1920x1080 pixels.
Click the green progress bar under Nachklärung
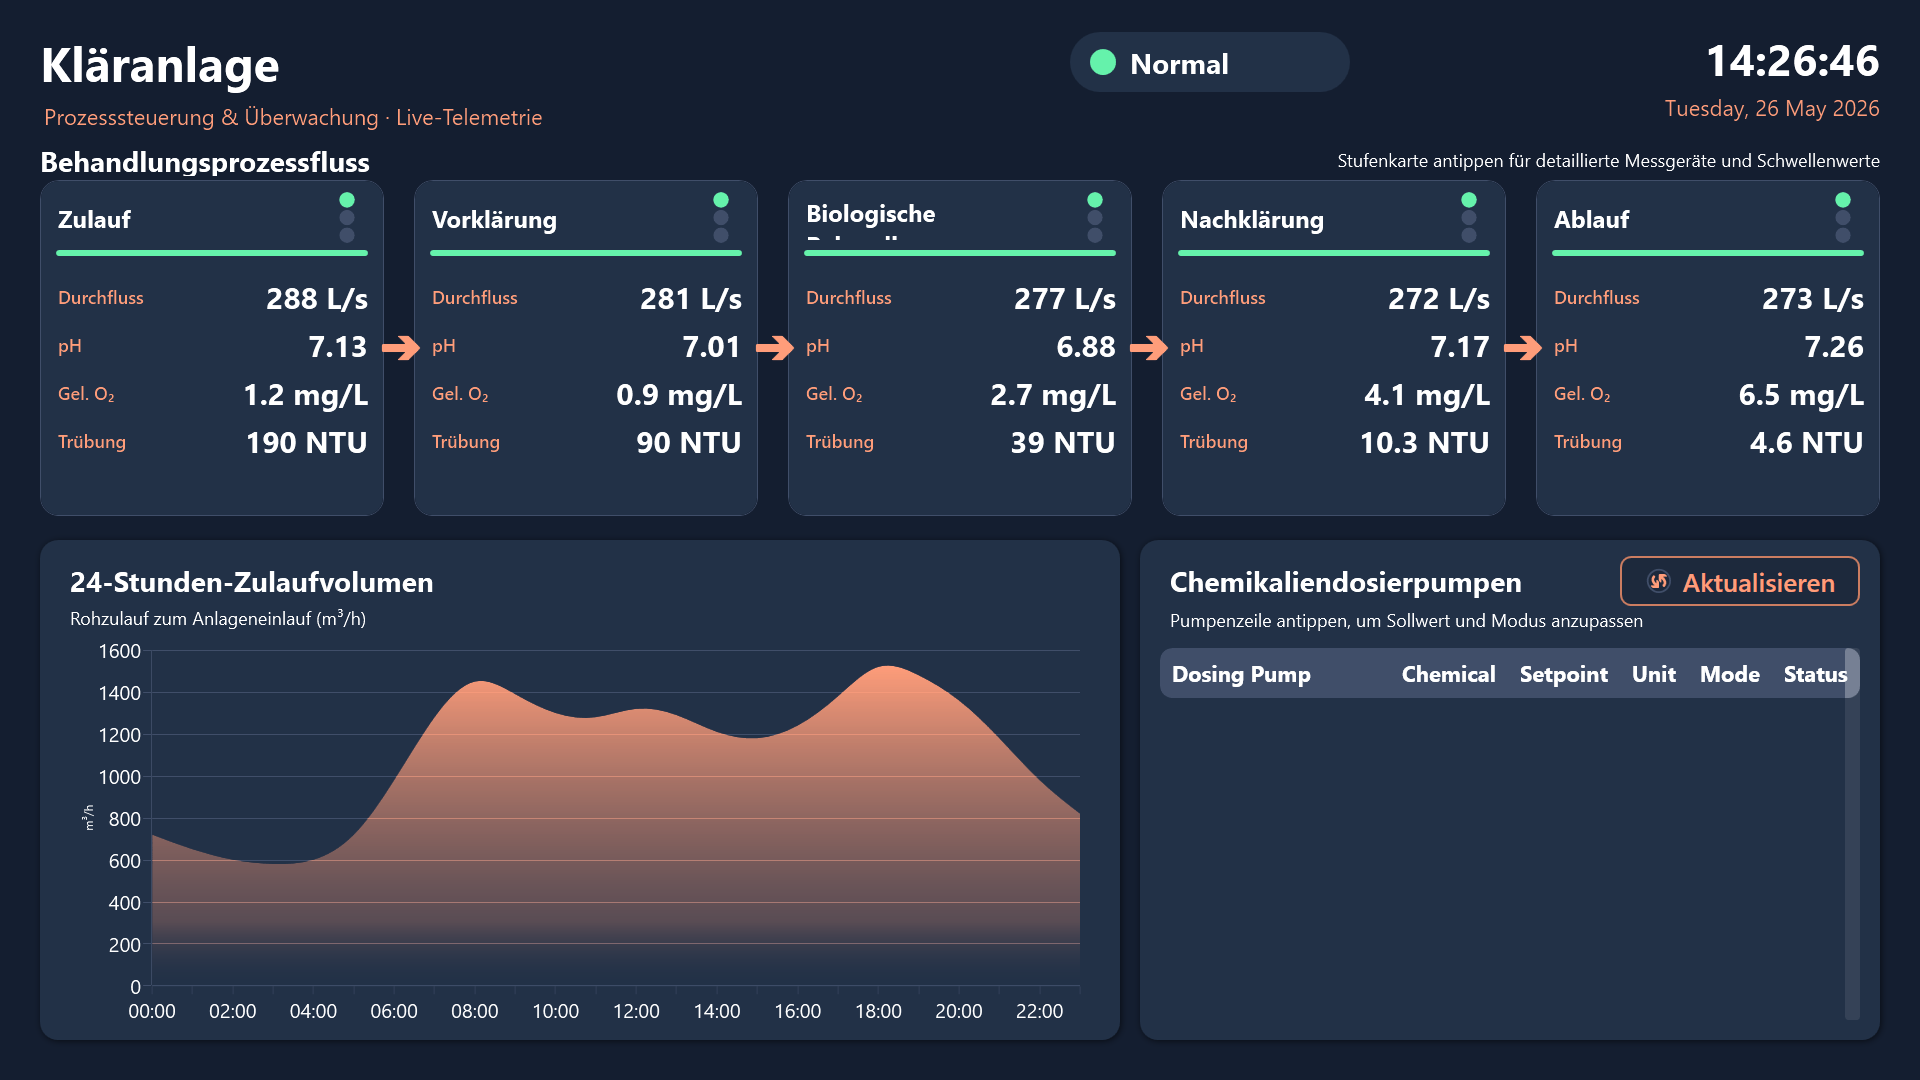click(x=1334, y=253)
